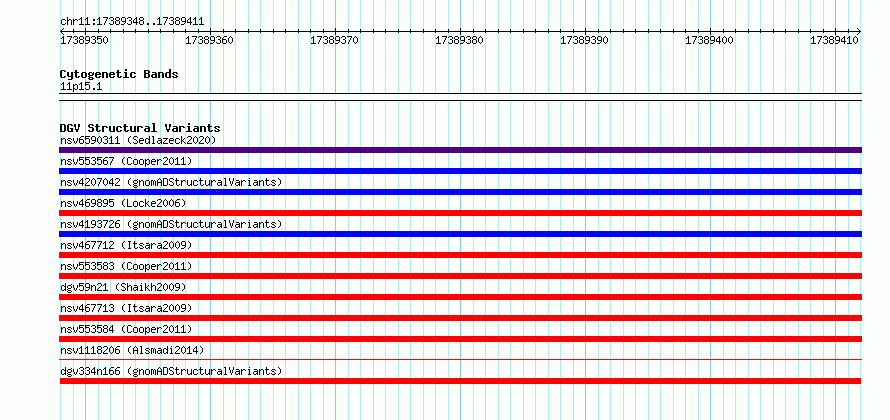Click ruler position 17389370
The width and height of the screenshot is (890, 420).
(335, 40)
